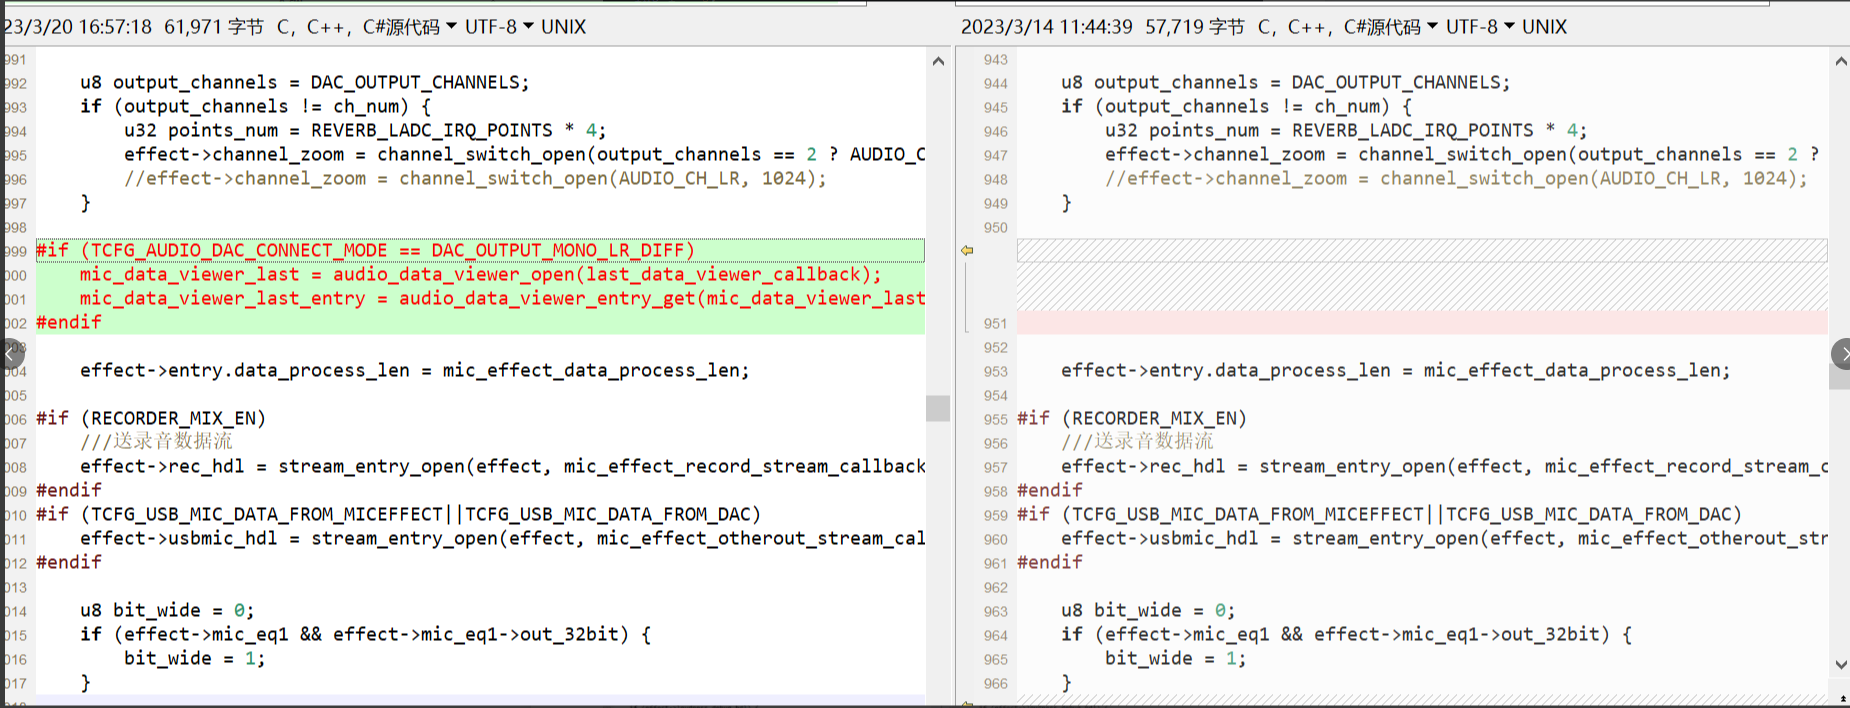Click the yellow copy-to-left arrow in the right gutter
The width and height of the screenshot is (1850, 708).
[x=967, y=251]
